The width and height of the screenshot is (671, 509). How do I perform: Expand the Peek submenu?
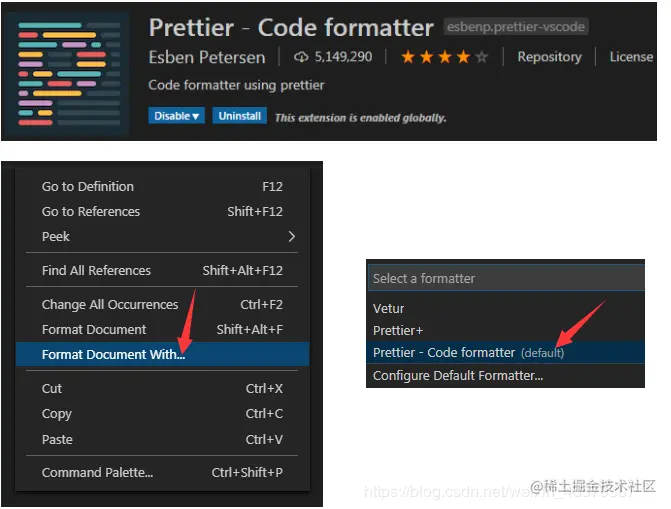click(x=162, y=236)
